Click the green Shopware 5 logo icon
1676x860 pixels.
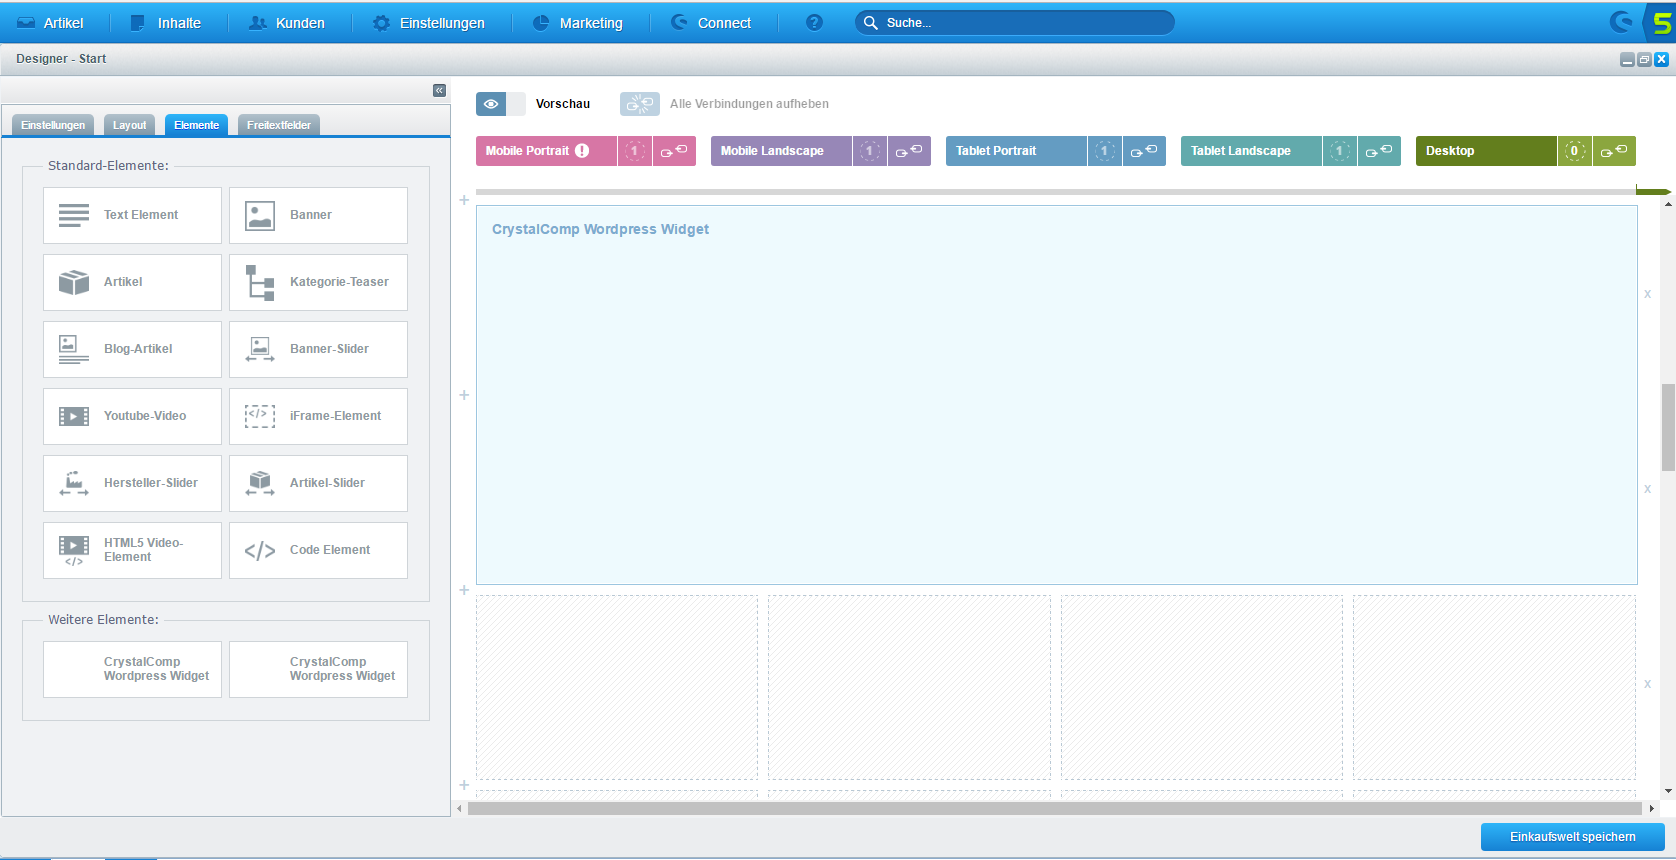1662,22
